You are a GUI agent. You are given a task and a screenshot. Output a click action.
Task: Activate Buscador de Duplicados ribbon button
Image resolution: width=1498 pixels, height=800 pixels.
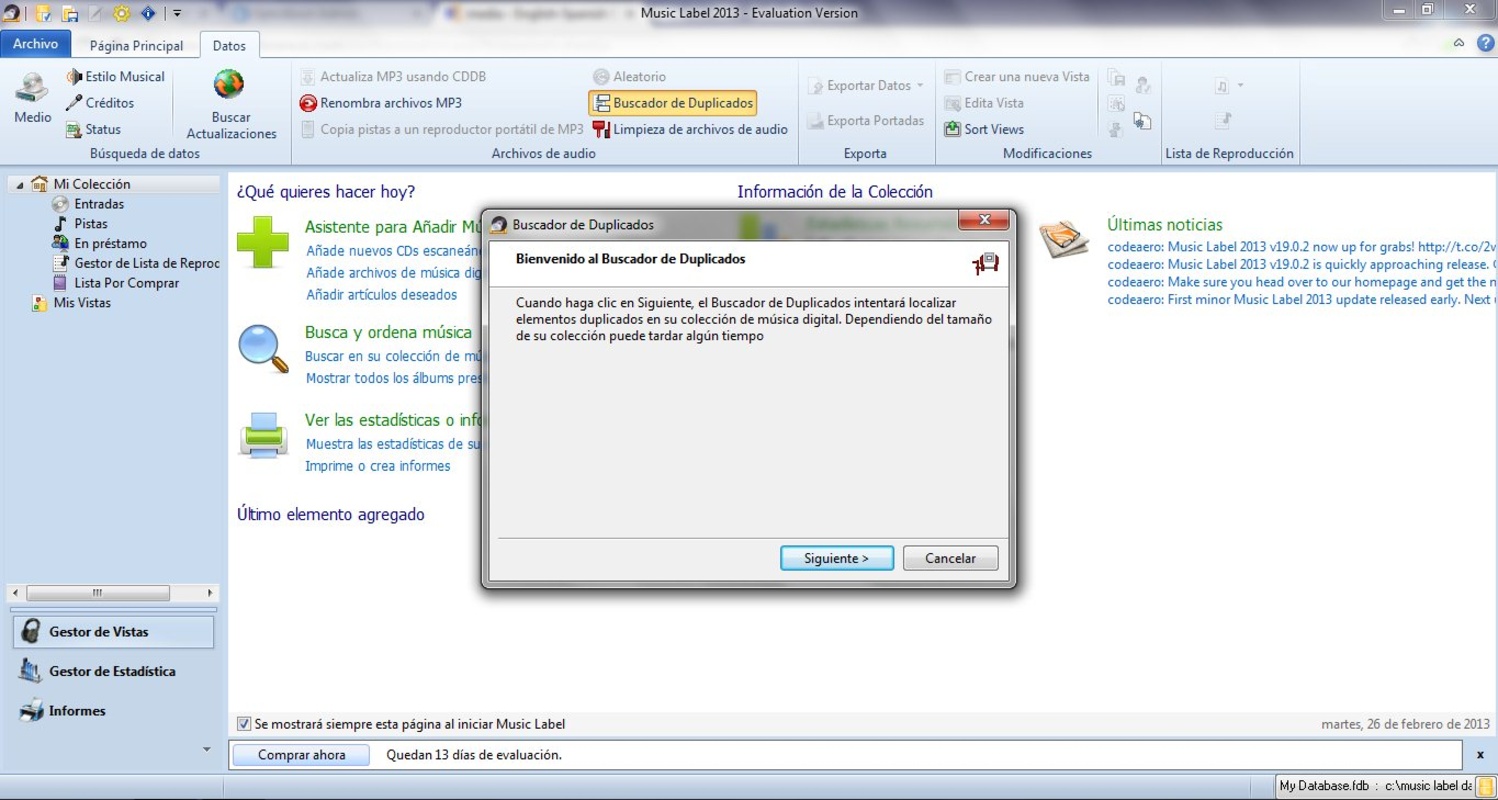click(672, 103)
